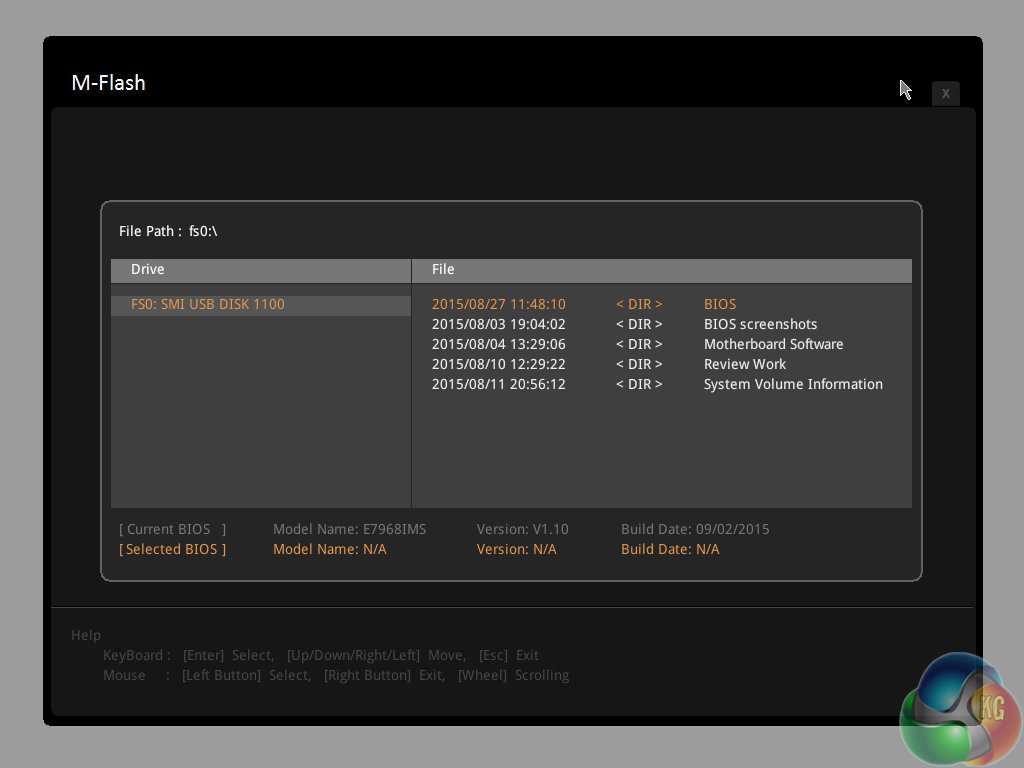The height and width of the screenshot is (768, 1024).
Task: Click the File column header
Action: (x=443, y=269)
